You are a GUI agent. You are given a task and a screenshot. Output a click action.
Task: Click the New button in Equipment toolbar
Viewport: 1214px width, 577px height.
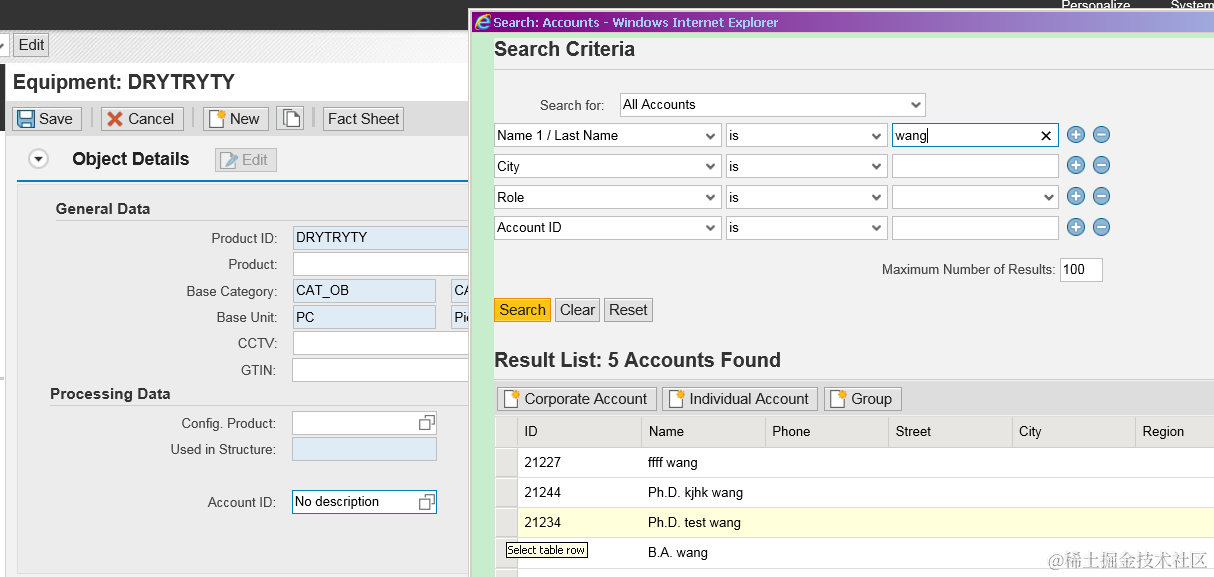235,119
